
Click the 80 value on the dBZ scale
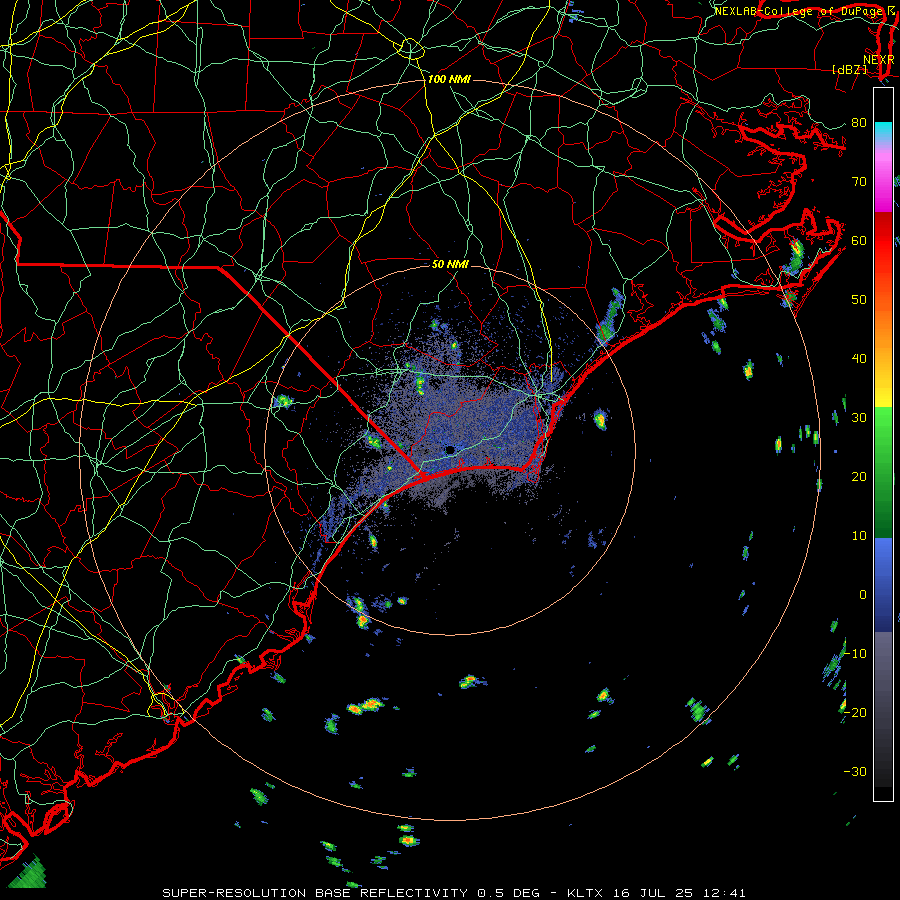pyautogui.click(x=859, y=122)
